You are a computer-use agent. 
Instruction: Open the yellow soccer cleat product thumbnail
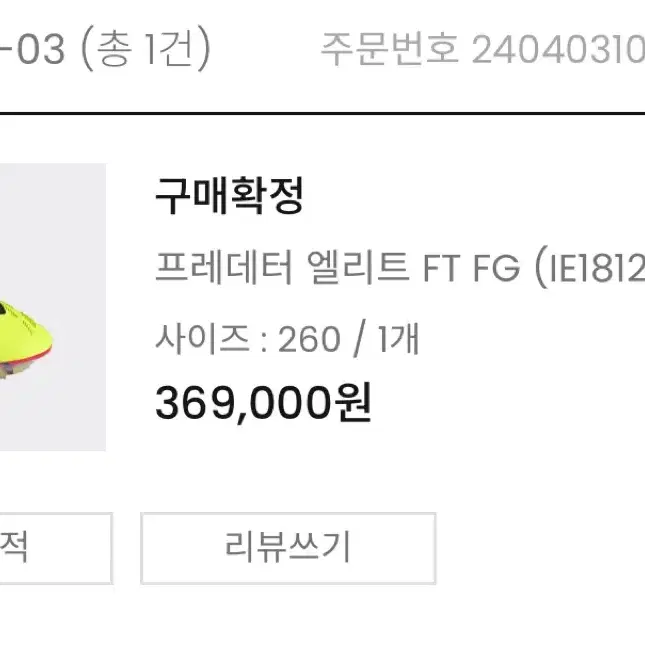[53, 307]
